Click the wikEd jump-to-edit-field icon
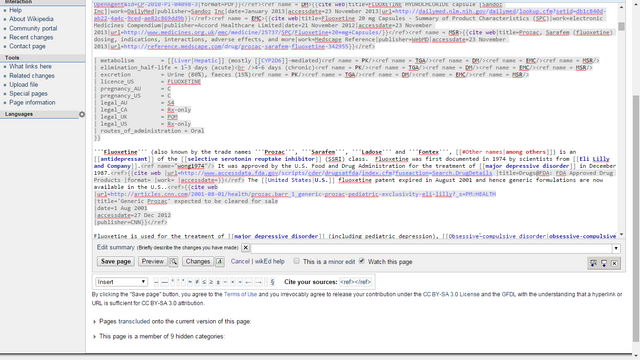Viewport: 640px width, 360px height. pyautogui.click(x=604, y=263)
